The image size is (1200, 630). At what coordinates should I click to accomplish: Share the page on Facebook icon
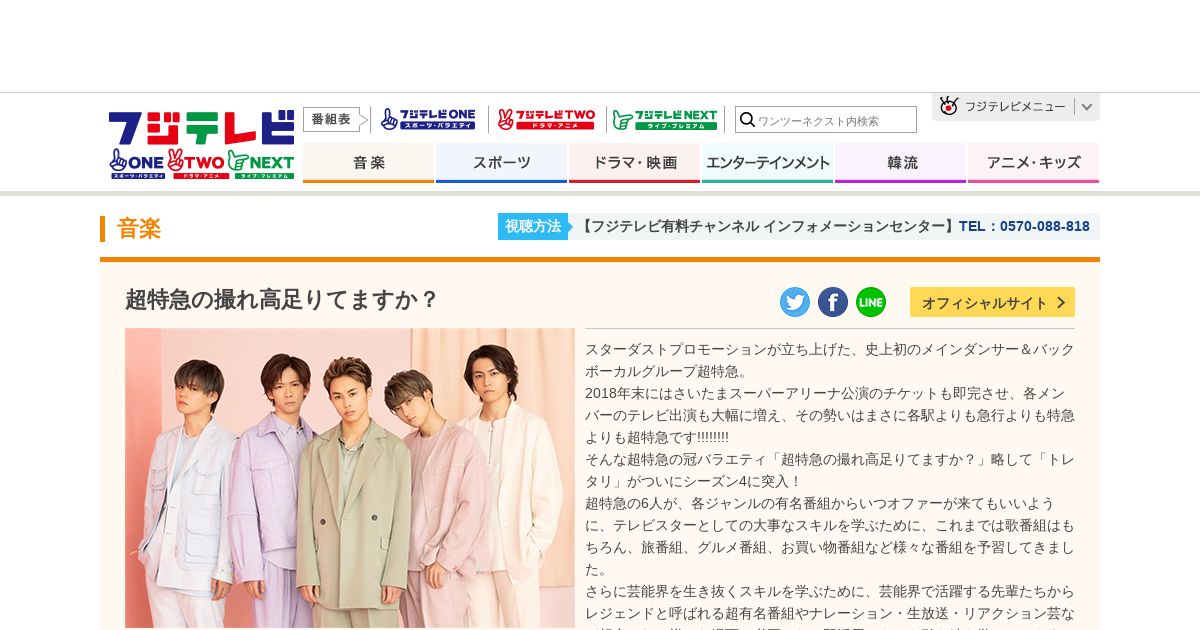833,302
